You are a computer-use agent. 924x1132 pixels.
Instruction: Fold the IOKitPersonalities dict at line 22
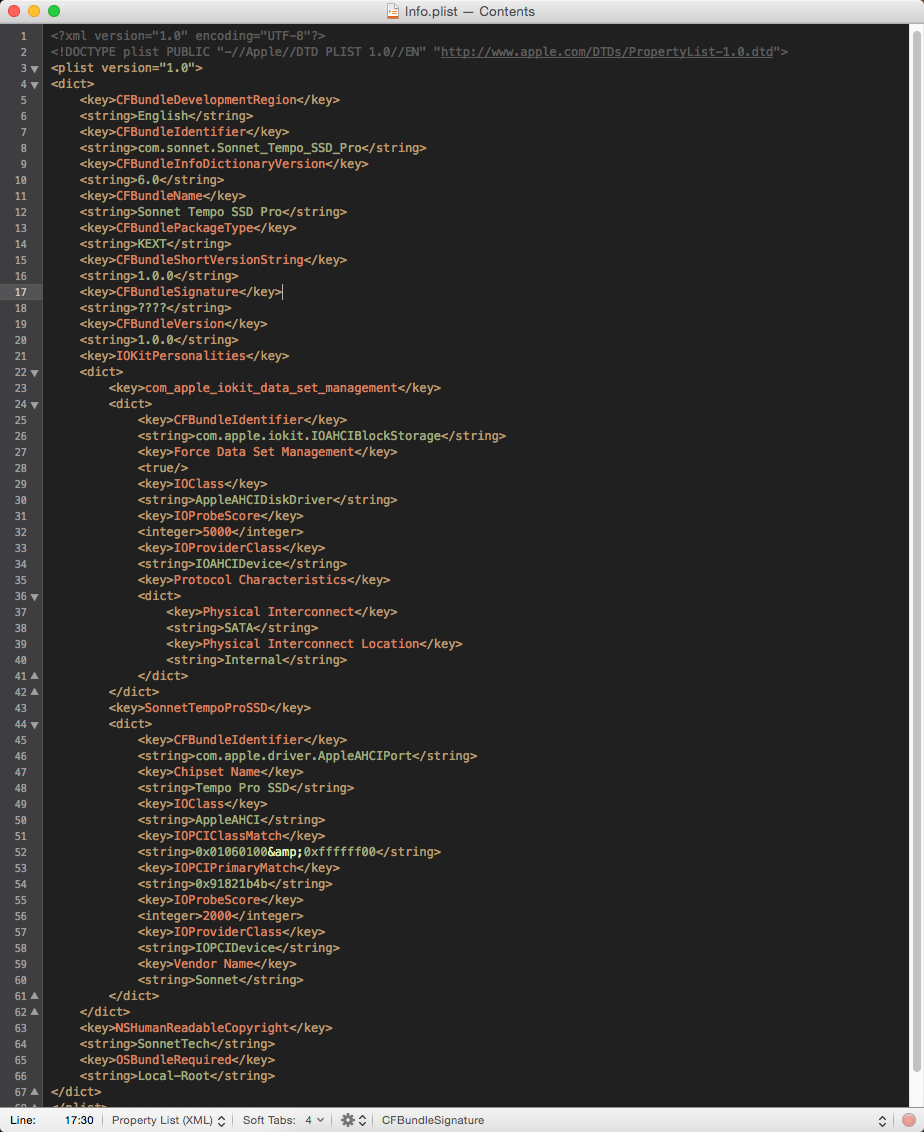34,373
